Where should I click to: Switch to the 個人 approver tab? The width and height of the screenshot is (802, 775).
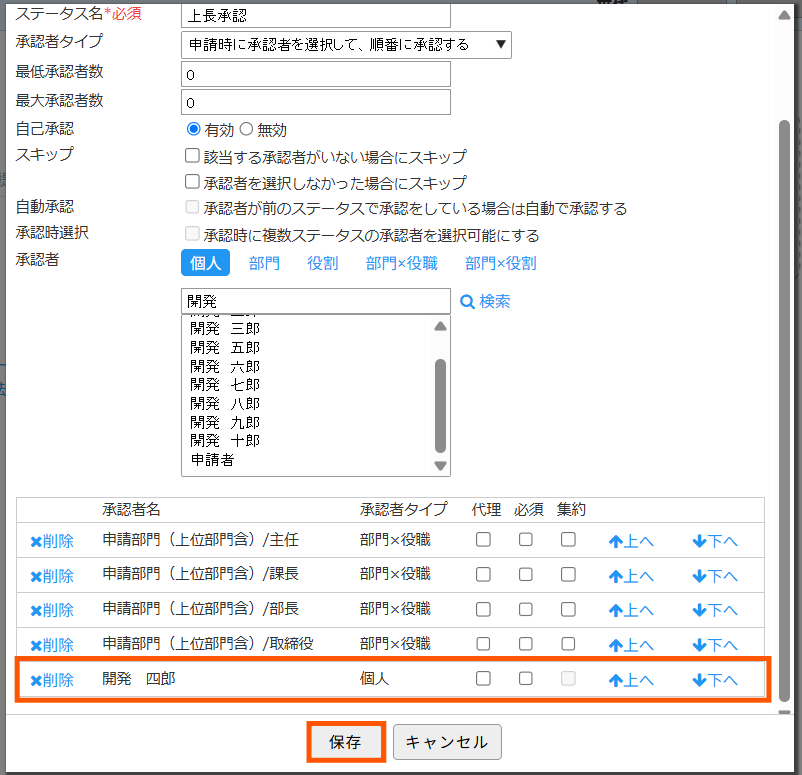(205, 263)
